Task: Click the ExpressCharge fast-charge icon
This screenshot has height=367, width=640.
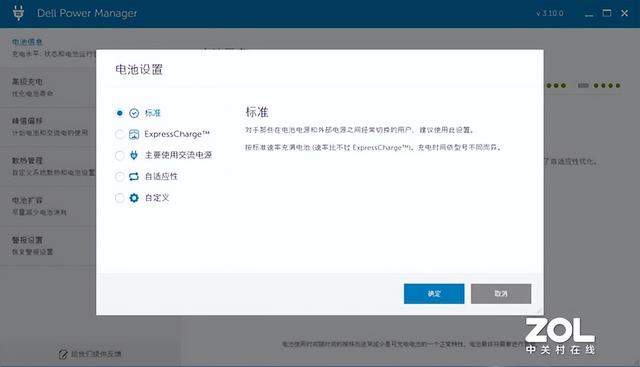Action: point(134,134)
